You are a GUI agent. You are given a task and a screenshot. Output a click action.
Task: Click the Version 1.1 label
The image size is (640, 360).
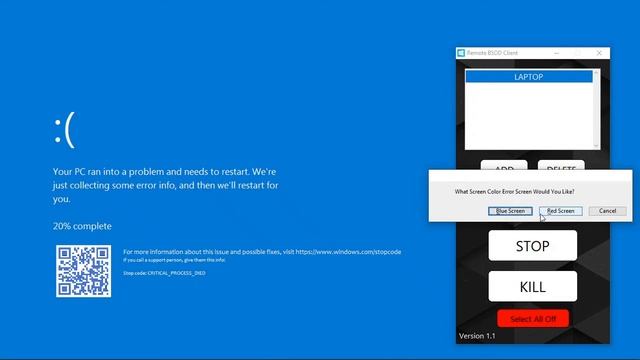477,336
